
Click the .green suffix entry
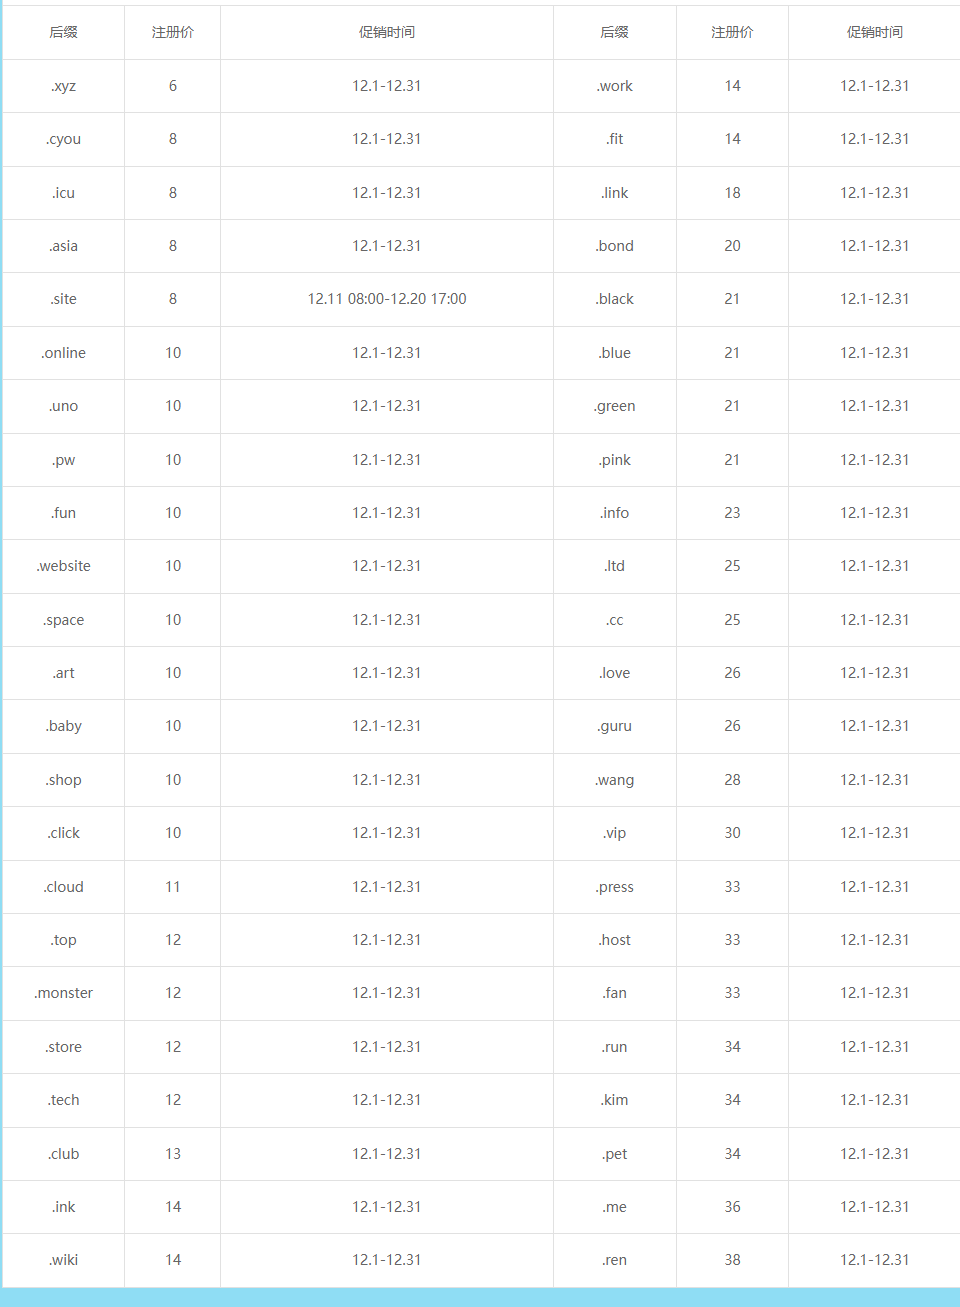[x=615, y=406]
